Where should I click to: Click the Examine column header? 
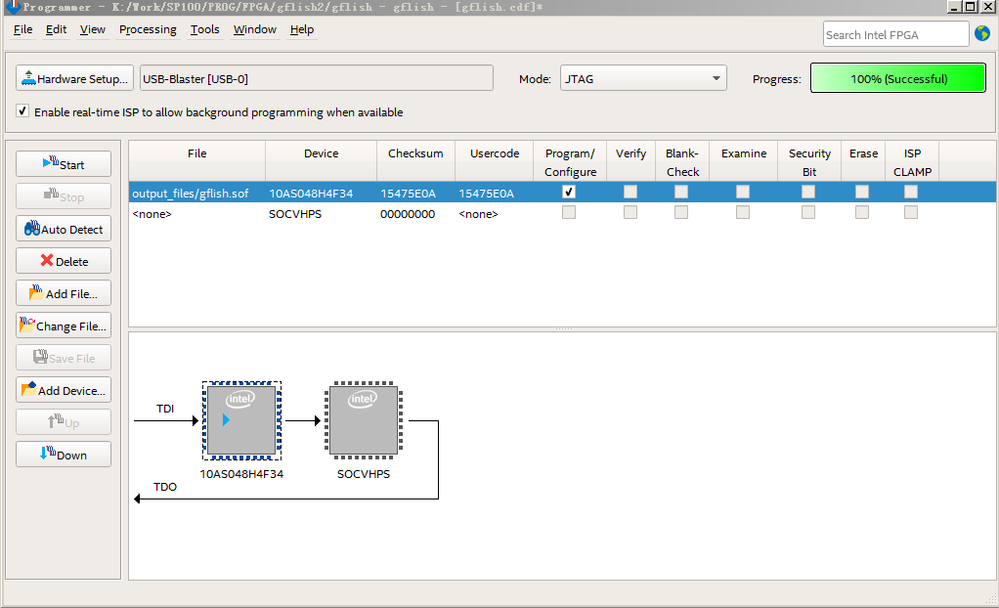point(744,161)
